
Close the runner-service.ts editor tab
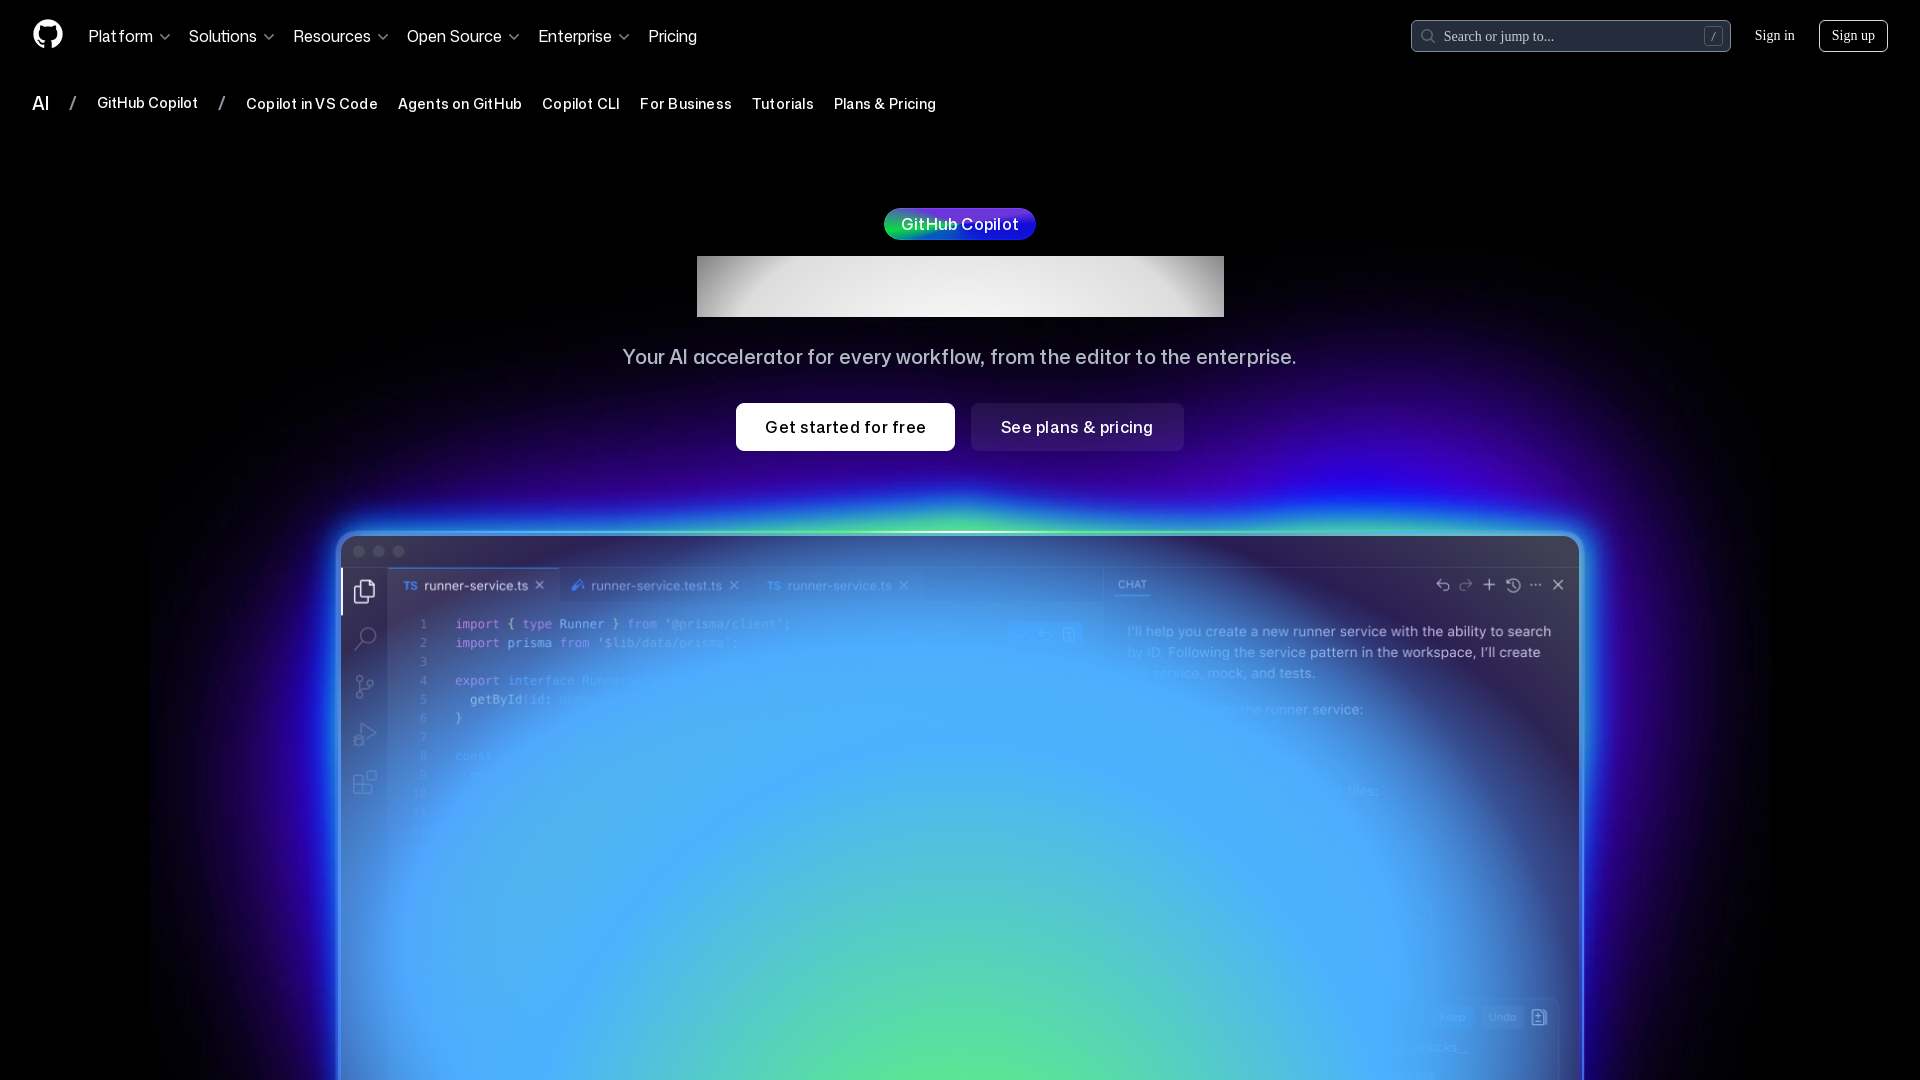[540, 585]
